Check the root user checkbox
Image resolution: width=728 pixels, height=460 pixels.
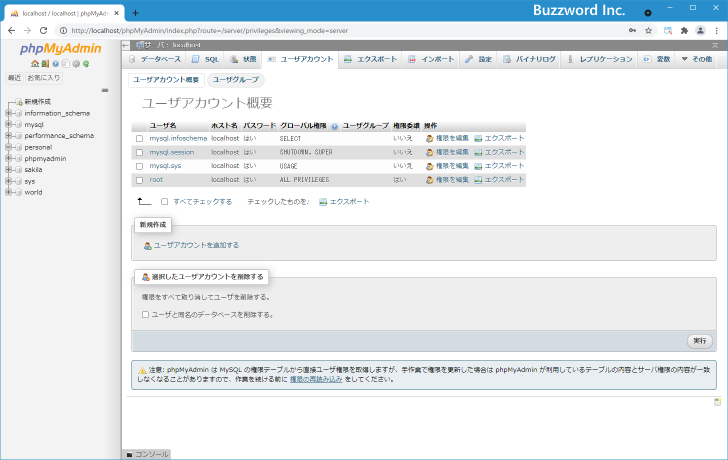pos(139,180)
